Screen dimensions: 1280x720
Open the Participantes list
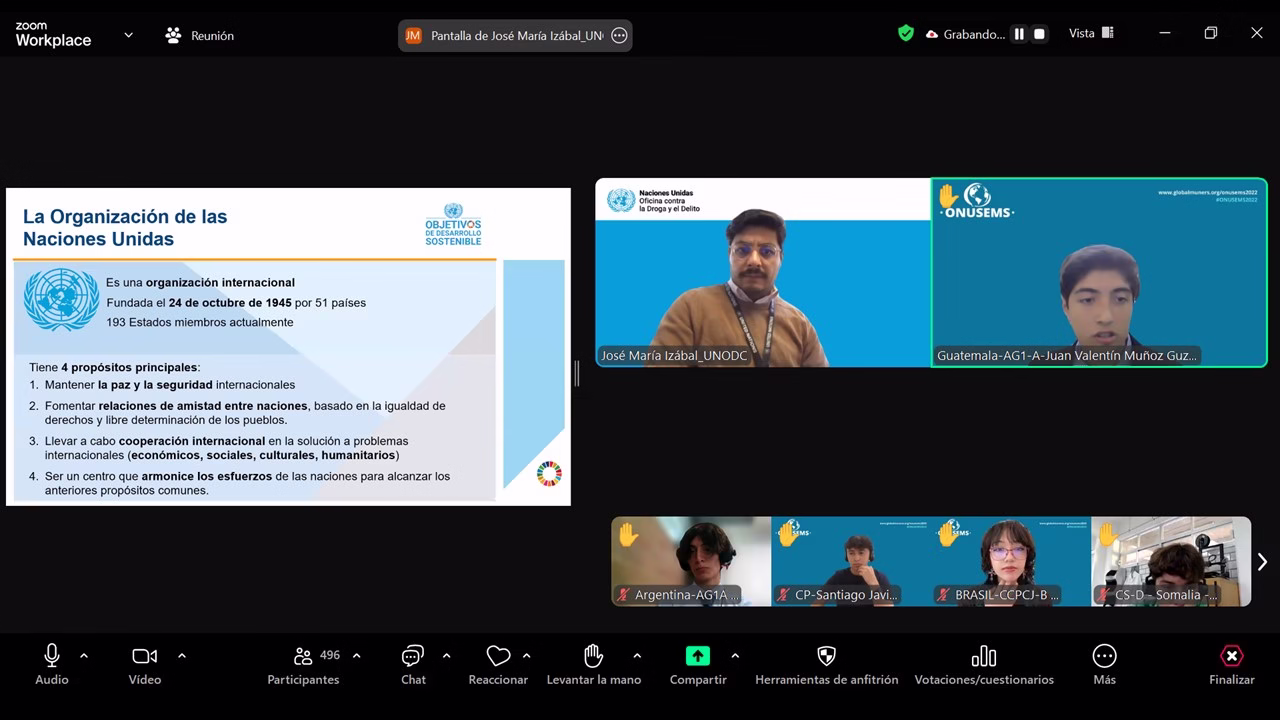(x=303, y=657)
